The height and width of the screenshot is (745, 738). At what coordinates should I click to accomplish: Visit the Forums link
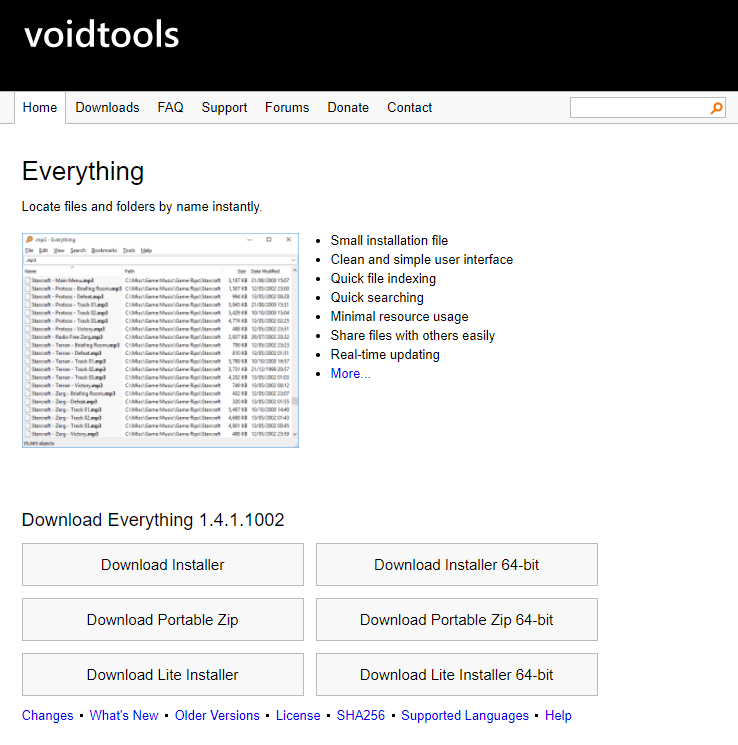click(x=287, y=107)
